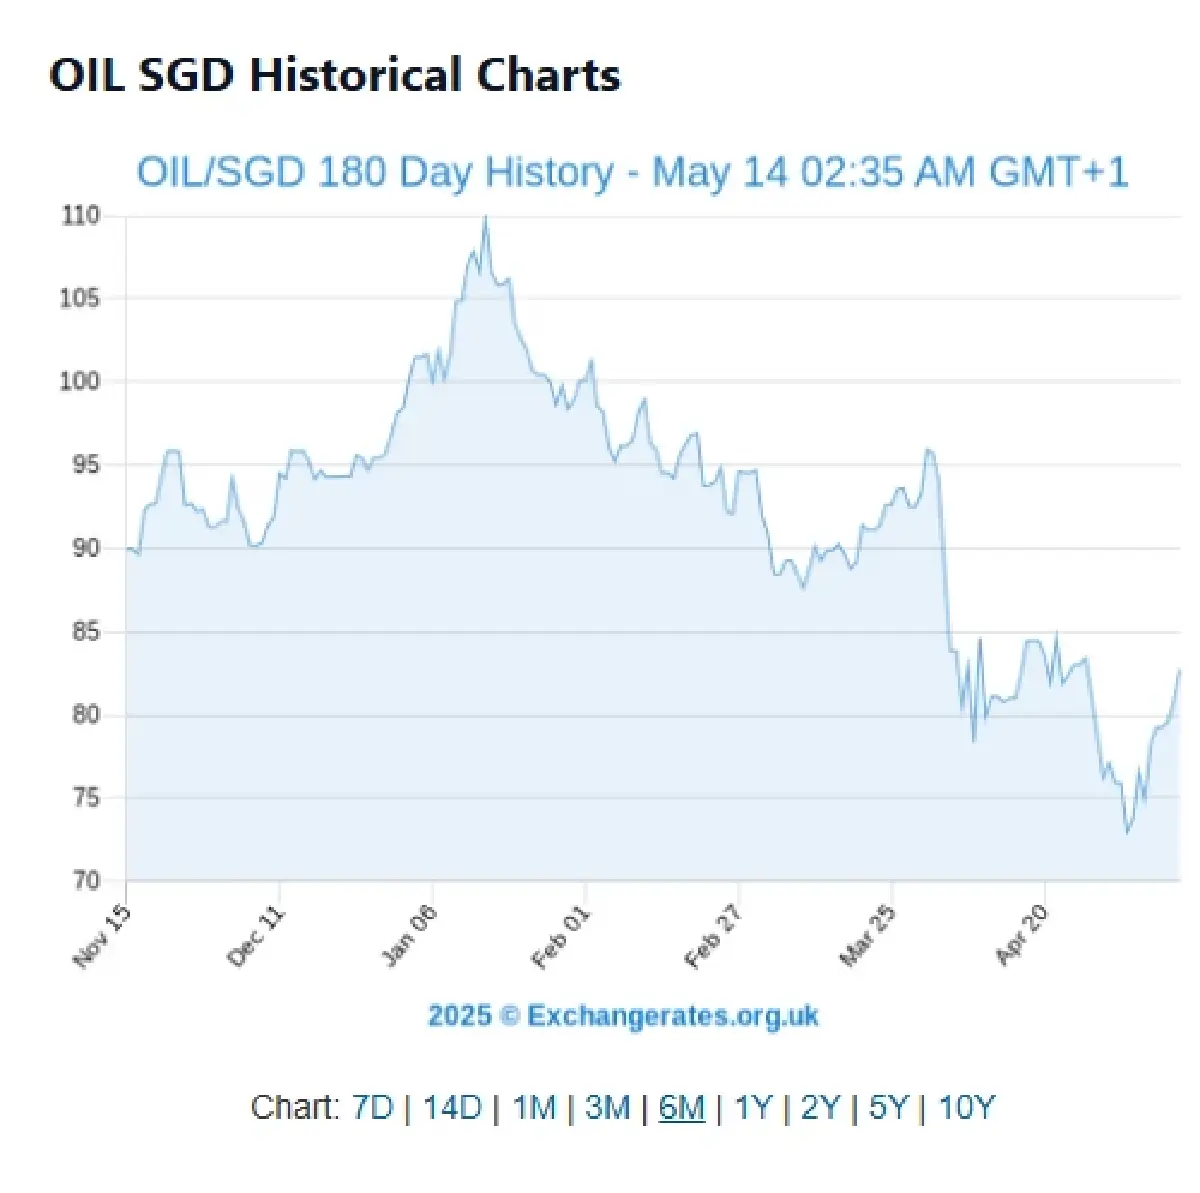Image resolution: width=1200 pixels, height=1193 pixels.
Task: Click the chart's highest peak near 110
Action: pyautogui.click(x=487, y=215)
